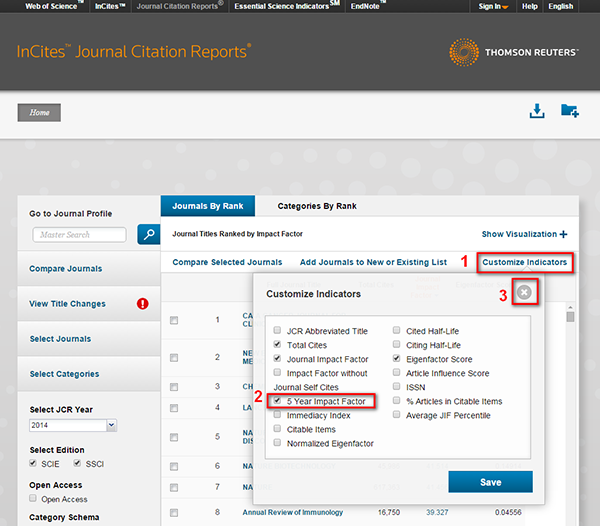This screenshot has width=600, height=526.
Task: Enable the Citing Half-Life indicator
Action: 396,344
